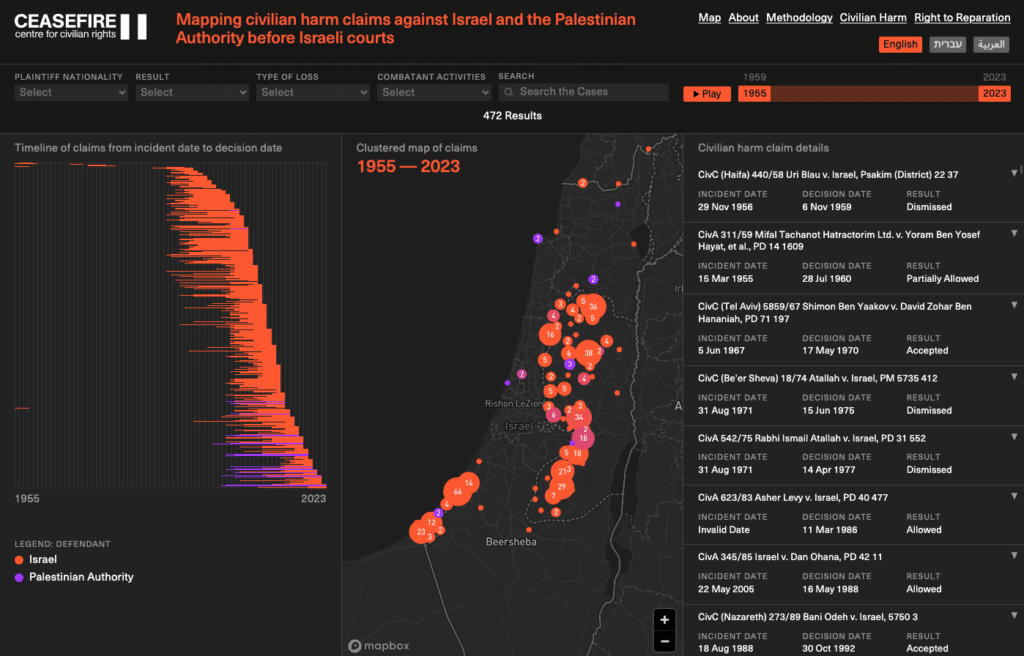
Task: Switch site language to Hebrew
Action: pyautogui.click(x=948, y=45)
